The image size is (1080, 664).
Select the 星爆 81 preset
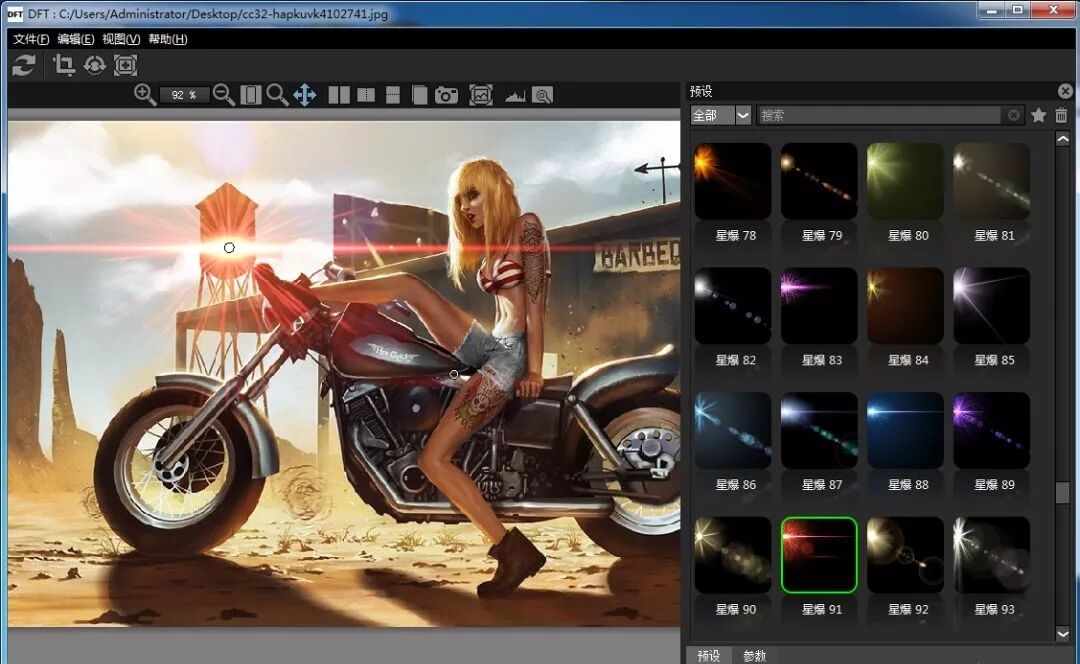point(991,181)
